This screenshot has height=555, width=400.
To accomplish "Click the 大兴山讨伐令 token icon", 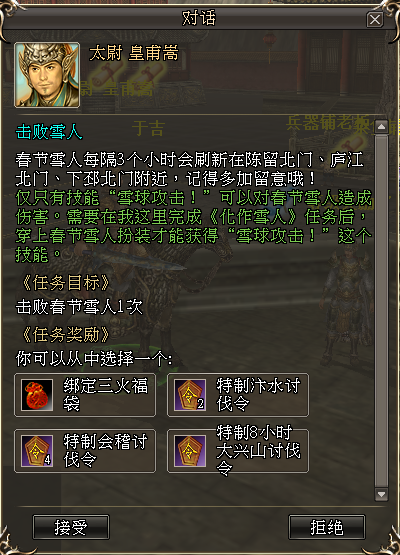I will tap(190, 451).
